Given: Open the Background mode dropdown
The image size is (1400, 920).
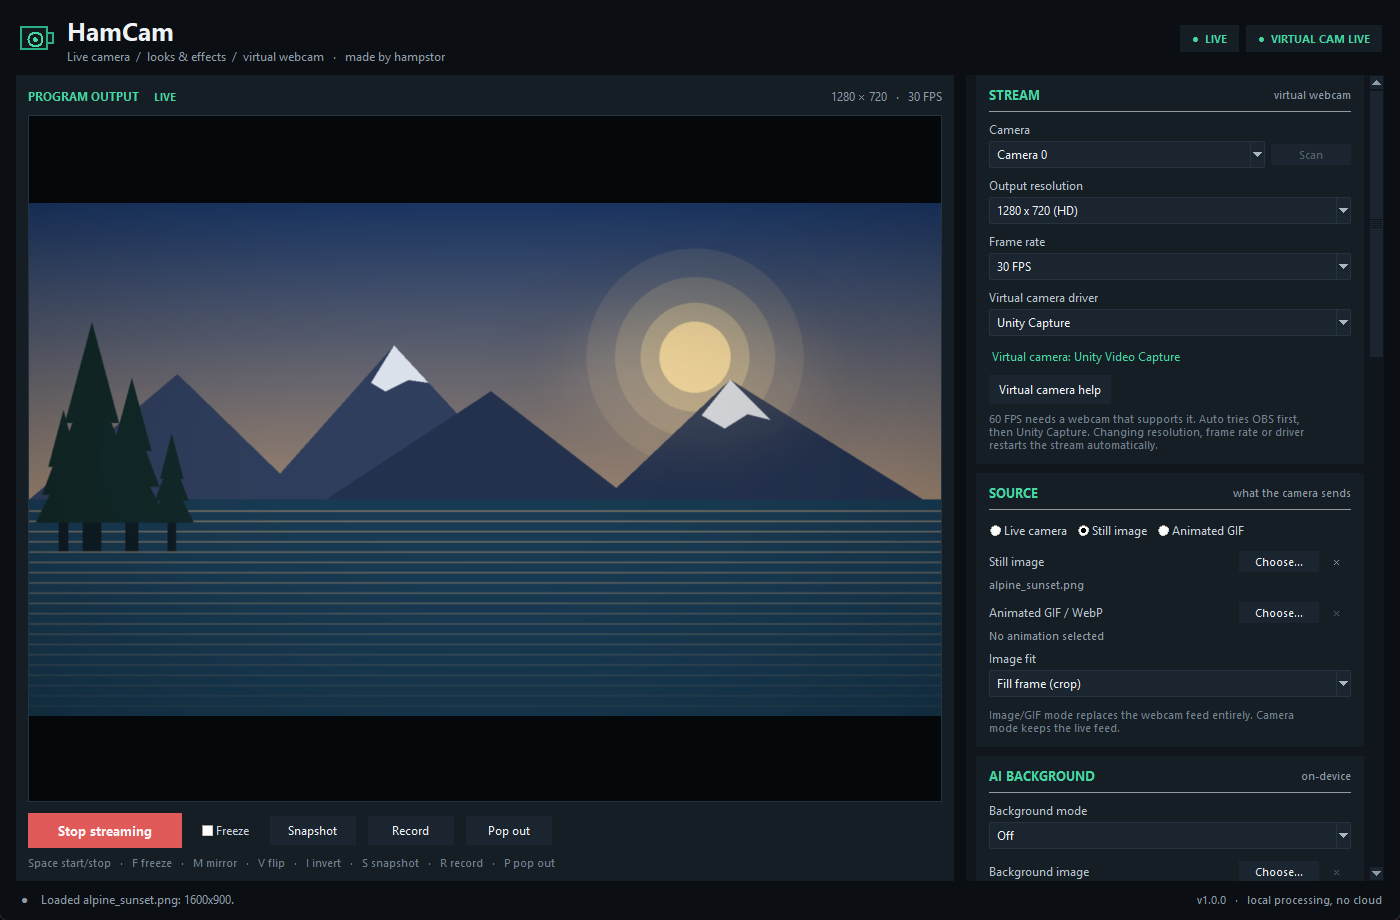Looking at the screenshot, I should 1170,836.
